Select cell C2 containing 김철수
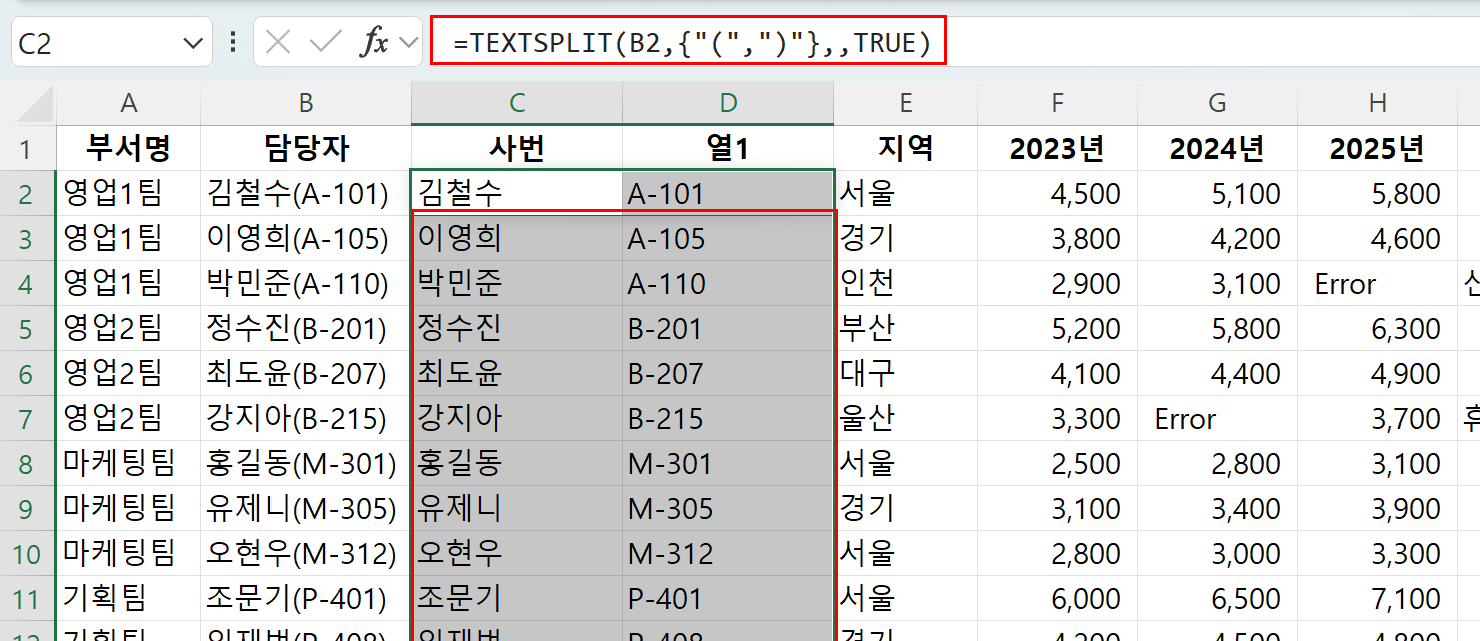 [x=517, y=194]
